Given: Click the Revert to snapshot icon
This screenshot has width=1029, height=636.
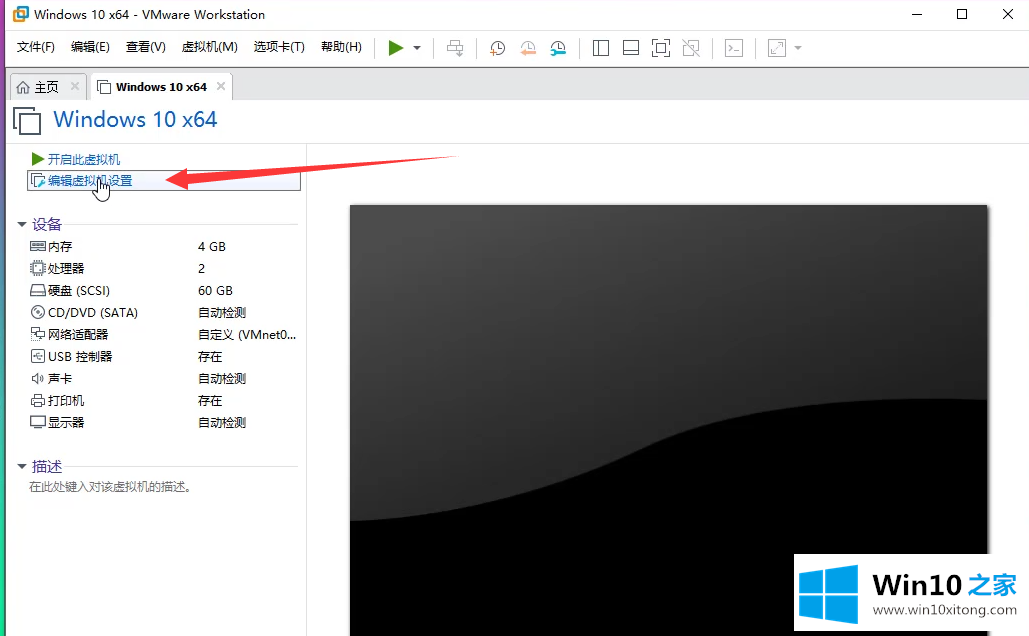Looking at the screenshot, I should [x=528, y=48].
